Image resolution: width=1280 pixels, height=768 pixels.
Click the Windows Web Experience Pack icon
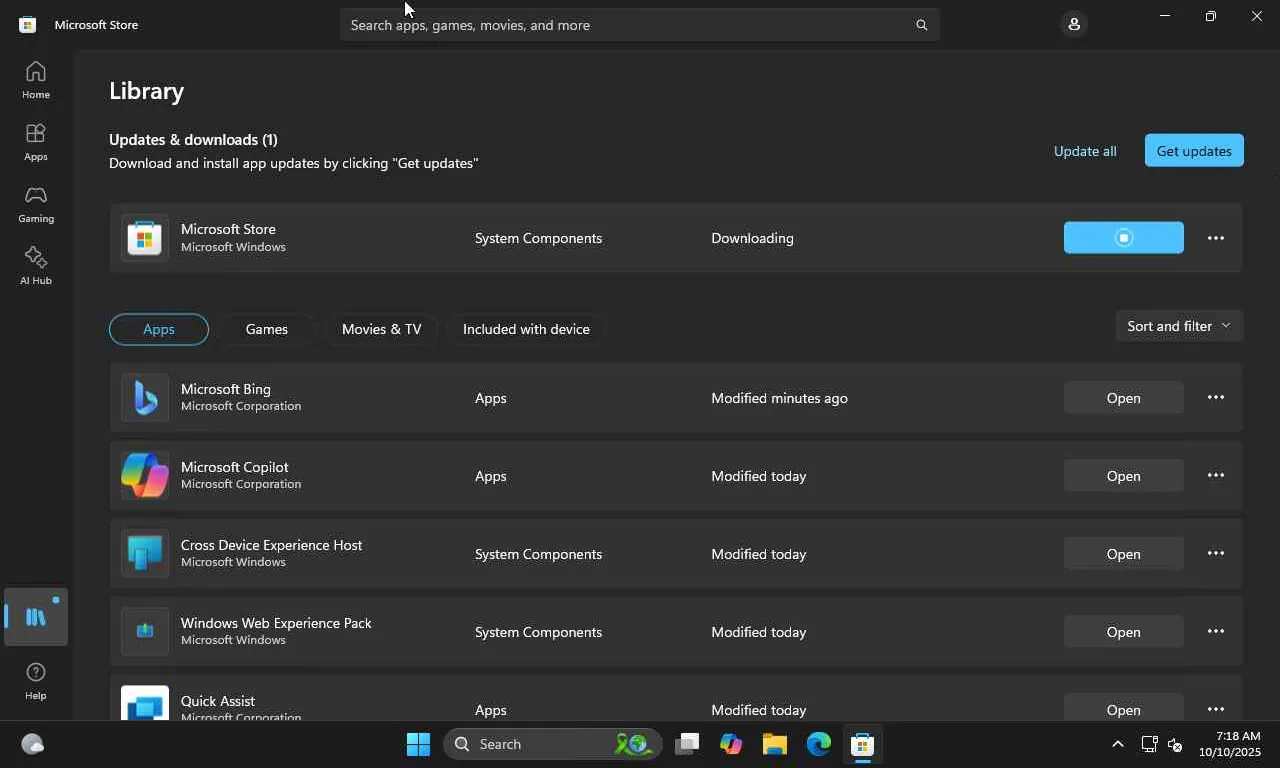pyautogui.click(x=145, y=632)
